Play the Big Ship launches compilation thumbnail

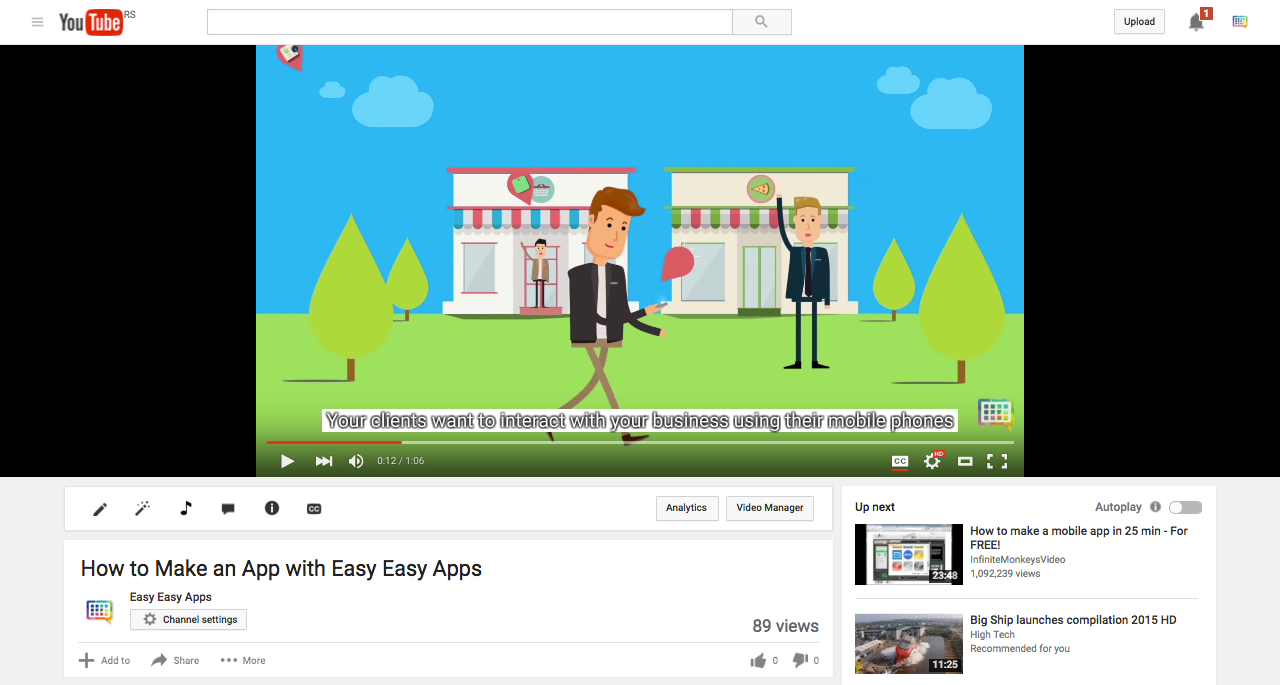pos(908,643)
